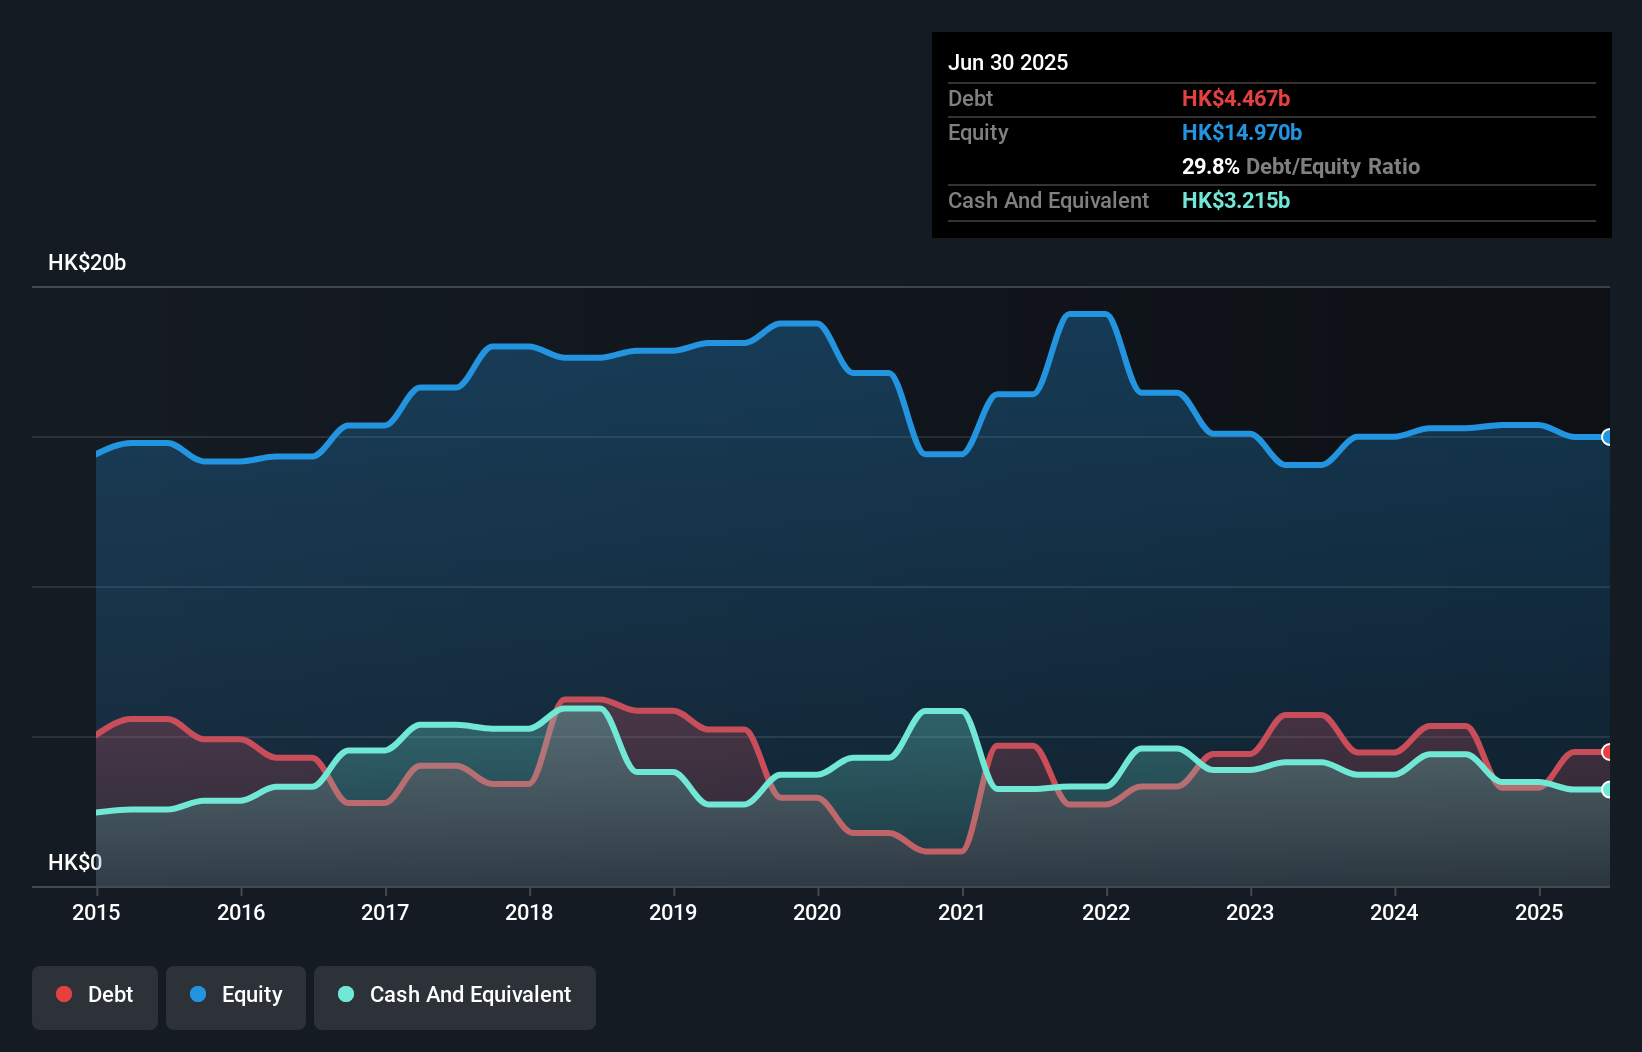This screenshot has height=1052, width=1642.
Task: Toggle the Equity series label in legend
Action: (x=252, y=995)
